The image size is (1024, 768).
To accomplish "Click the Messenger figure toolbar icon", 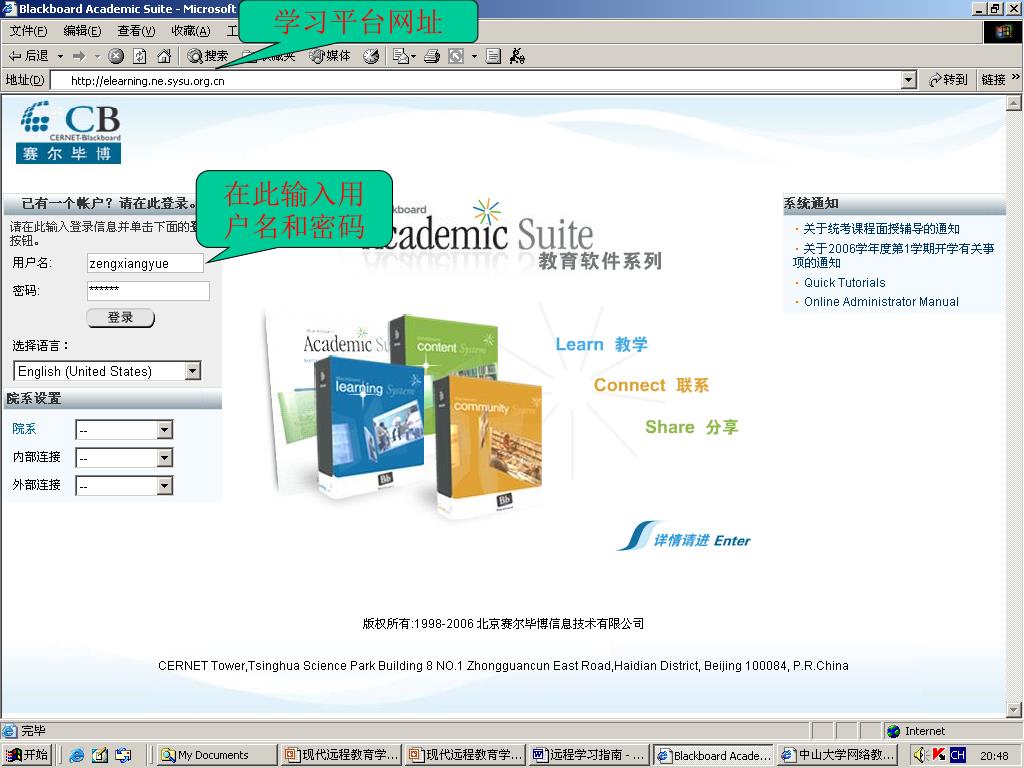I will pos(517,56).
